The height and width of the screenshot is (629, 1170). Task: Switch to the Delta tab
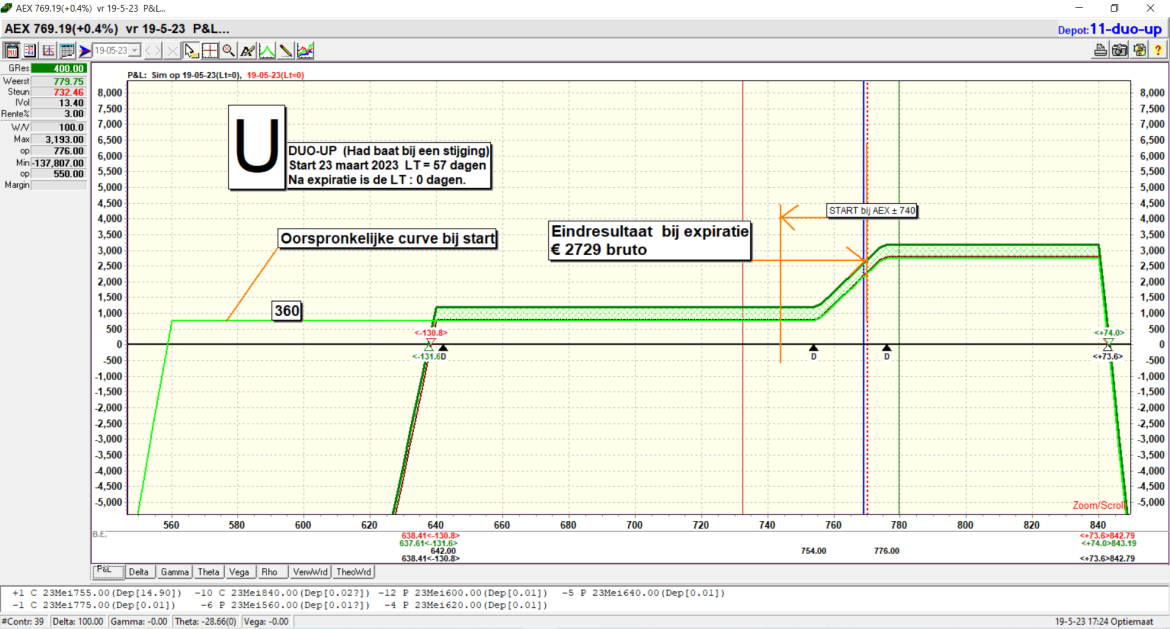[139, 572]
